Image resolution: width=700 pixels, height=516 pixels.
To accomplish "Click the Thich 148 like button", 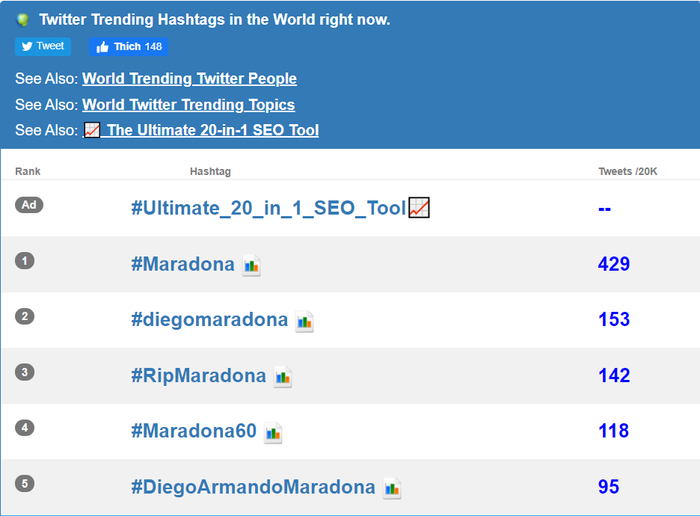I will coord(129,46).
